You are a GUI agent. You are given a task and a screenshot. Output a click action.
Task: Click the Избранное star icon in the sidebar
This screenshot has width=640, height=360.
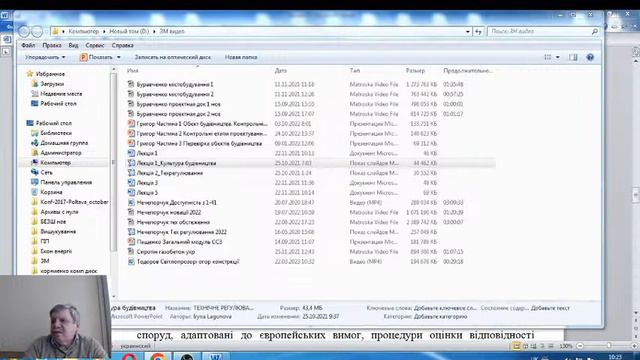pos(29,74)
